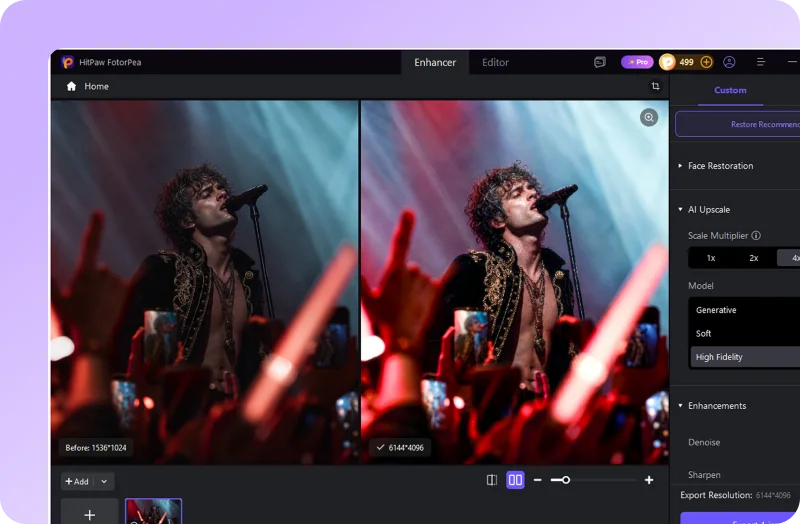
Task: Adjust the zoom level slider handle
Action: 566,480
